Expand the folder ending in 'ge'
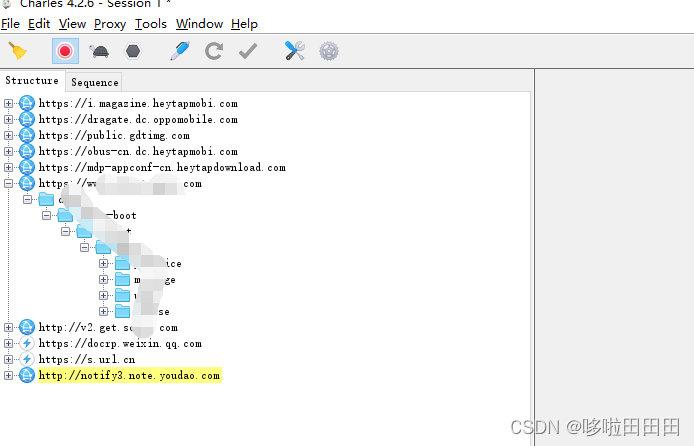This screenshot has height=446, width=694. point(104,279)
